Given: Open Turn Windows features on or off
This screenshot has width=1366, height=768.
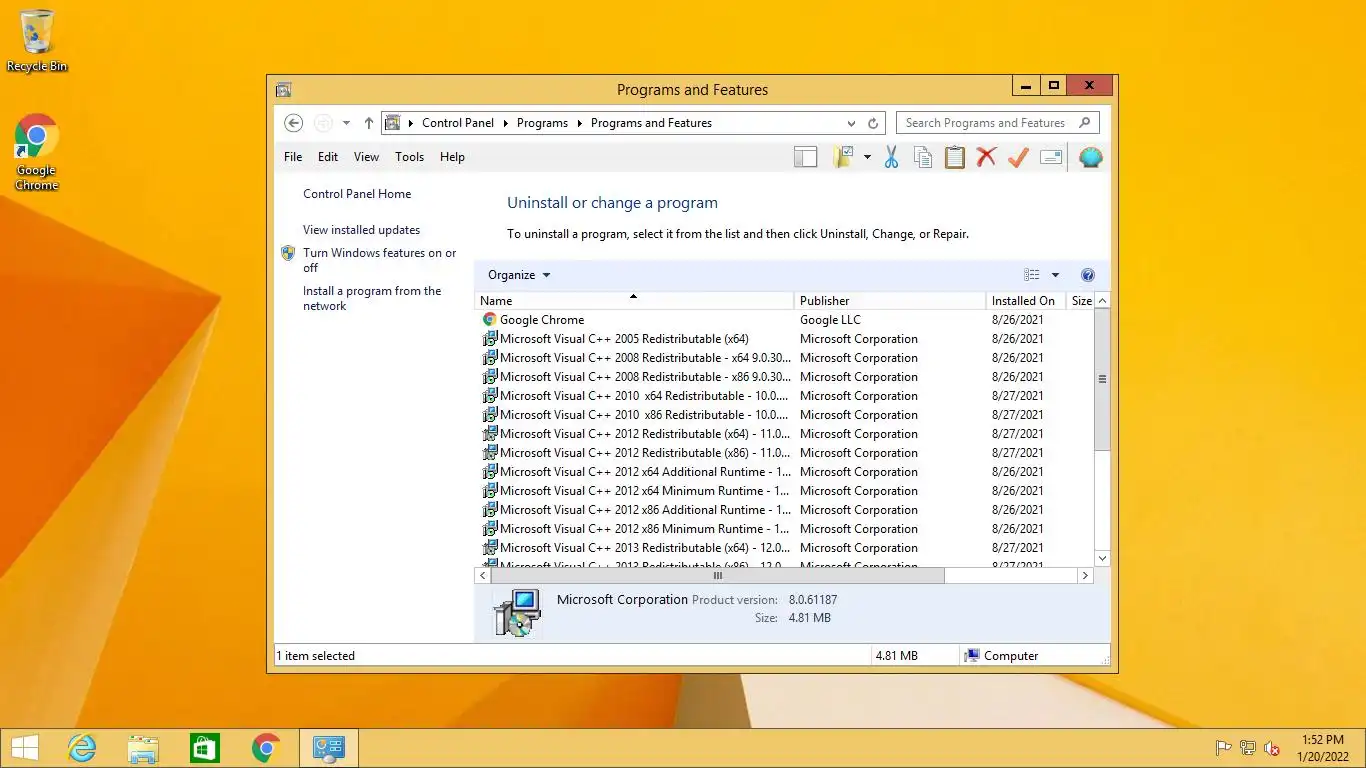Looking at the screenshot, I should click(x=380, y=260).
